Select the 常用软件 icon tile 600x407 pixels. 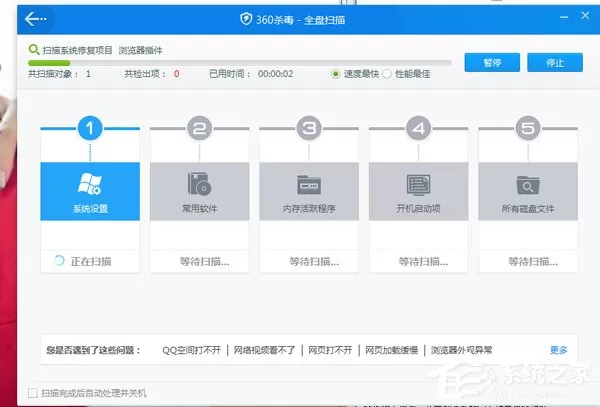click(x=199, y=191)
